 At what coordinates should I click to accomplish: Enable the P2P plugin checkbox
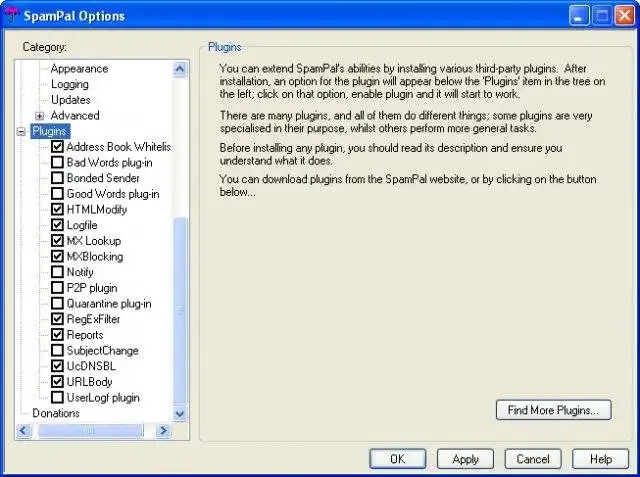coord(57,288)
